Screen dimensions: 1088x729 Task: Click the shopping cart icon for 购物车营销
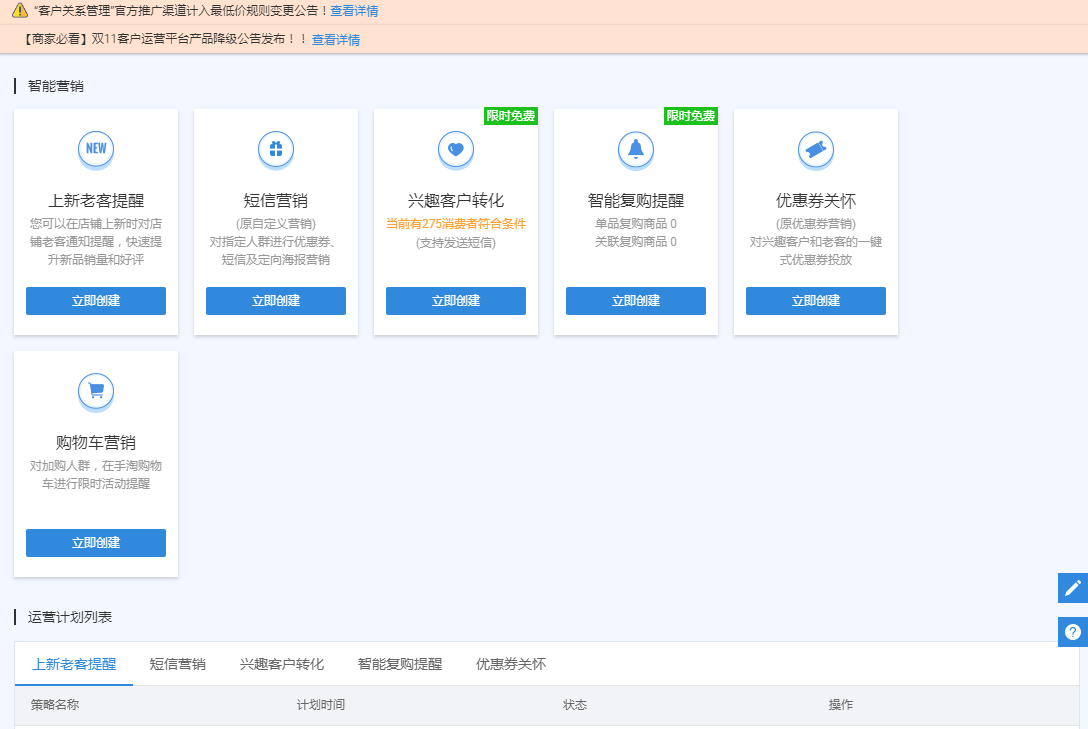96,391
